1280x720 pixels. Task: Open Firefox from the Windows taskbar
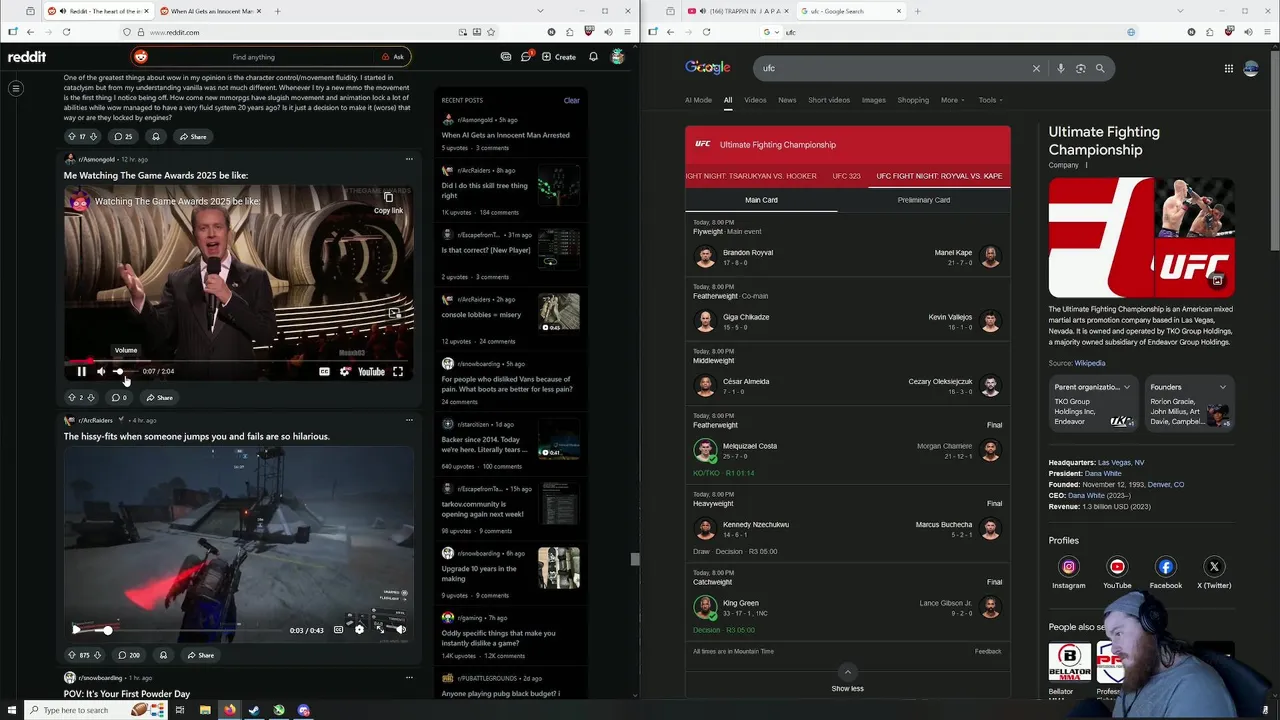click(x=230, y=710)
